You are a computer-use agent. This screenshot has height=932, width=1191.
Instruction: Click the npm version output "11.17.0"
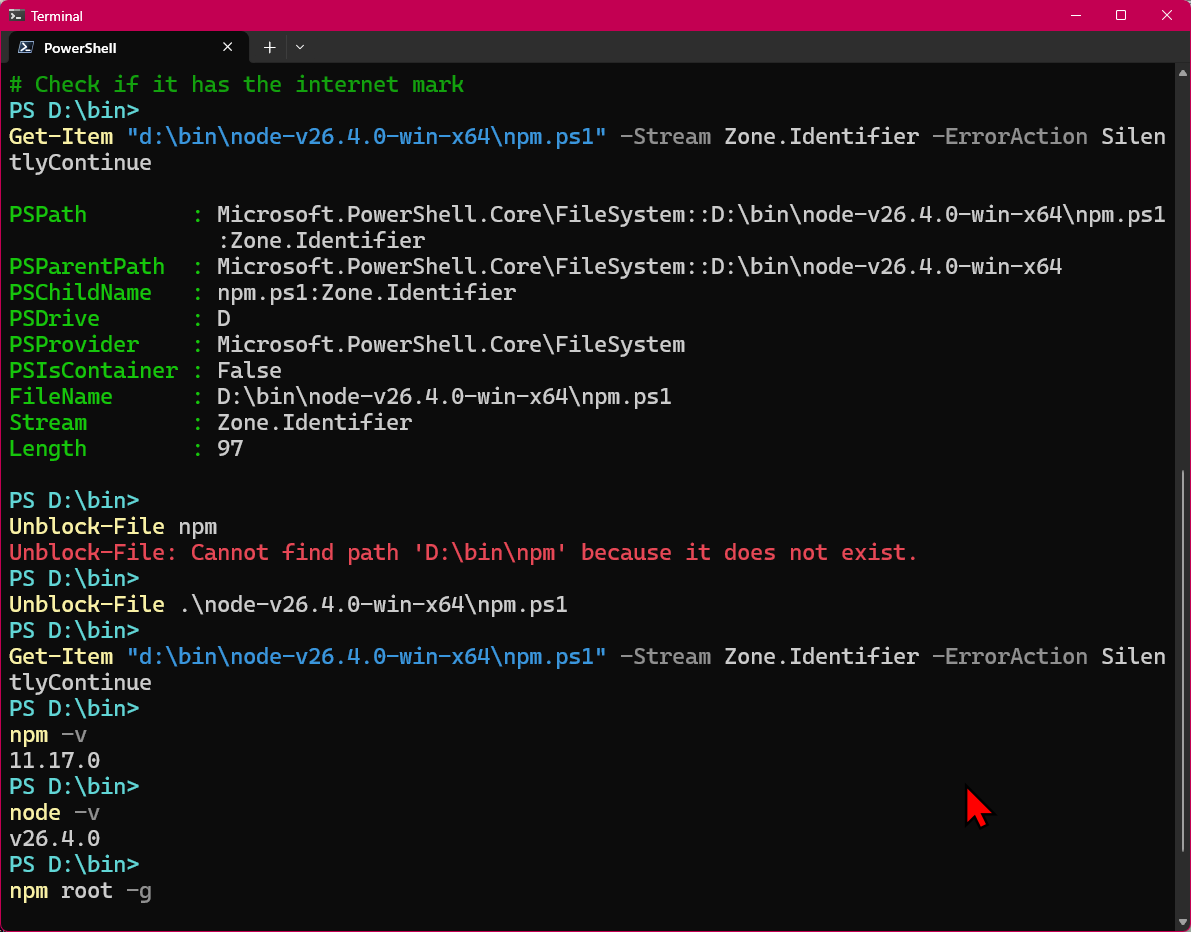pos(55,760)
